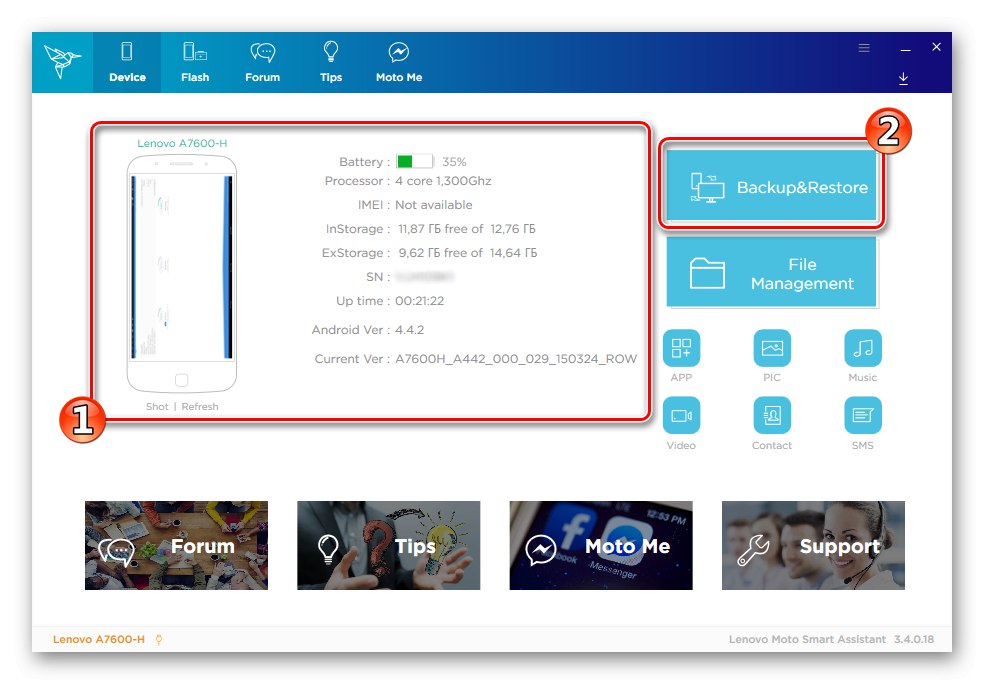
Task: Select the processor value 4 core 1,300Ghz
Action: tap(443, 181)
